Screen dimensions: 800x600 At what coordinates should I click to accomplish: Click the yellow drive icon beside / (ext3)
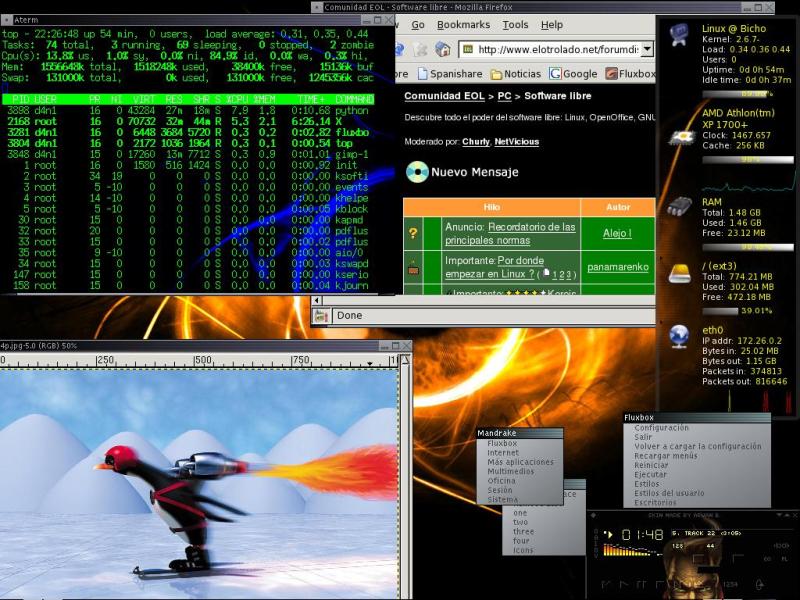[680, 273]
